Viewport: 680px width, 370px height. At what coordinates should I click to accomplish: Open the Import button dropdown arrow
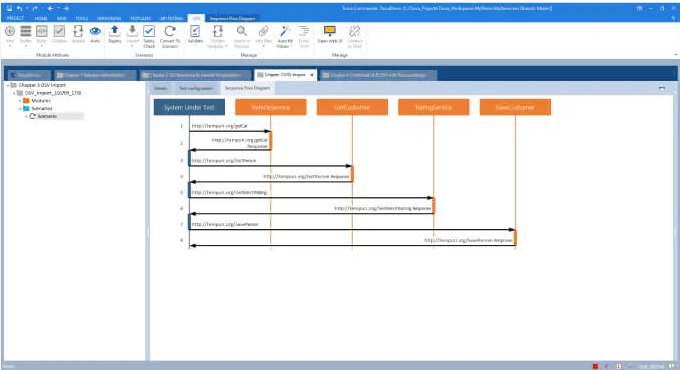[x=132, y=46]
